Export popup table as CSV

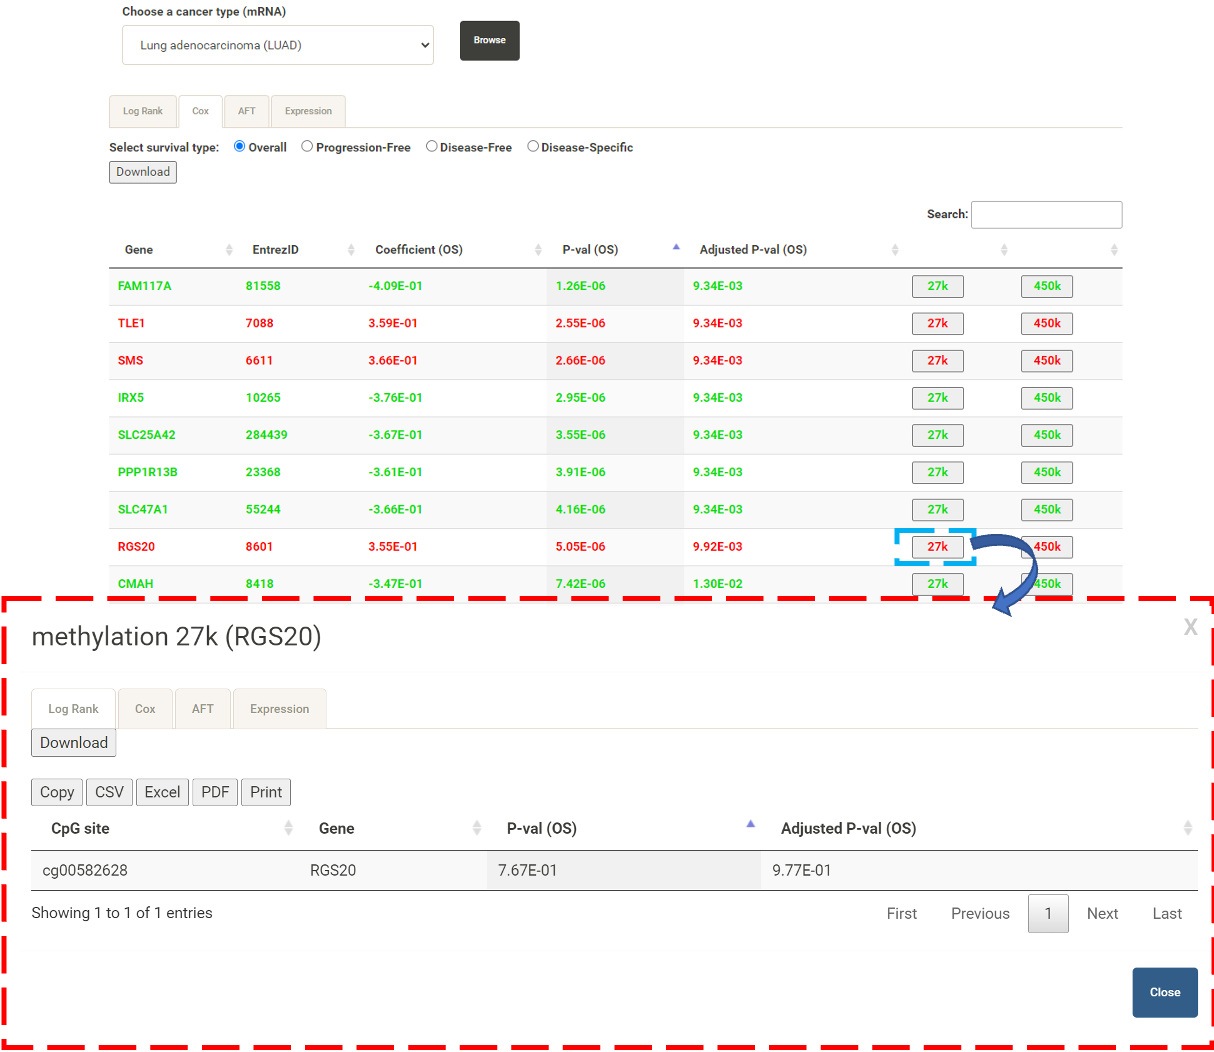pos(109,792)
